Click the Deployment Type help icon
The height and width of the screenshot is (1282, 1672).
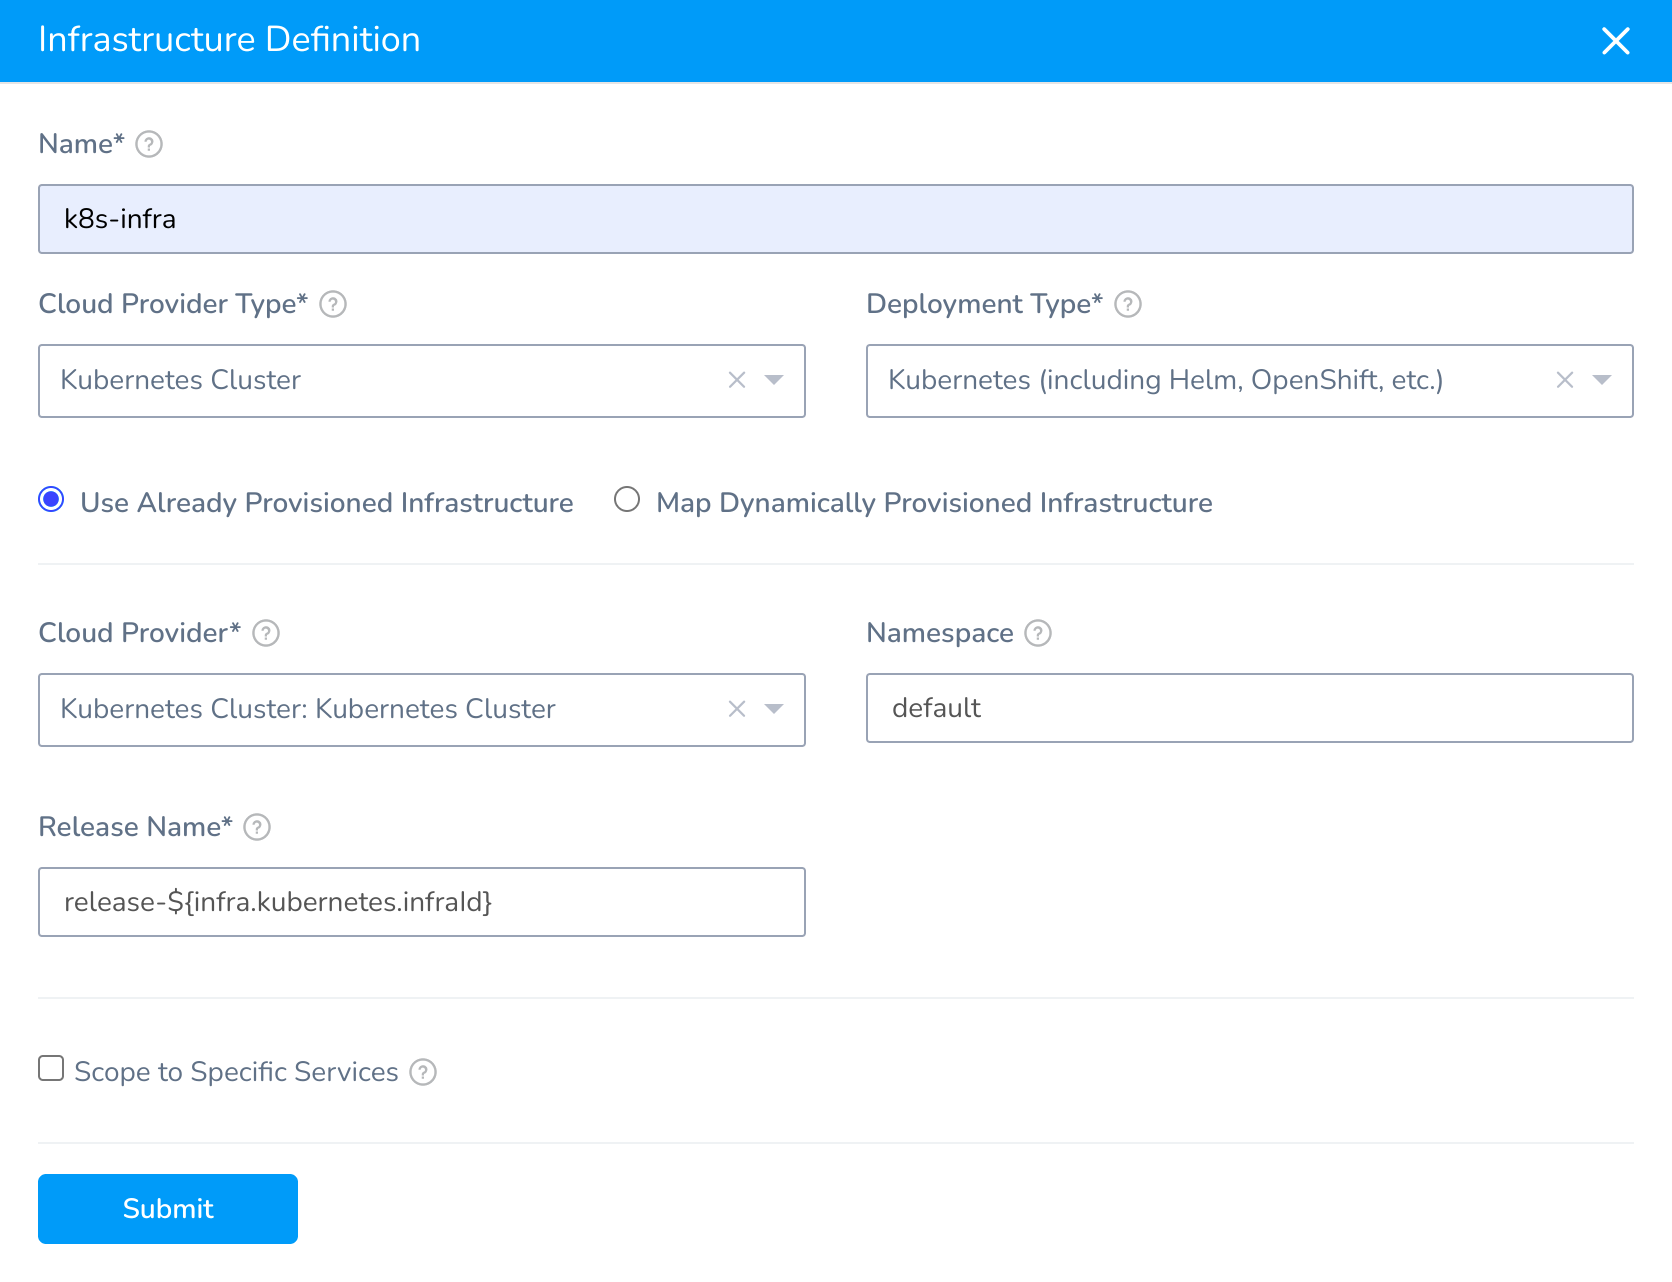(1128, 304)
